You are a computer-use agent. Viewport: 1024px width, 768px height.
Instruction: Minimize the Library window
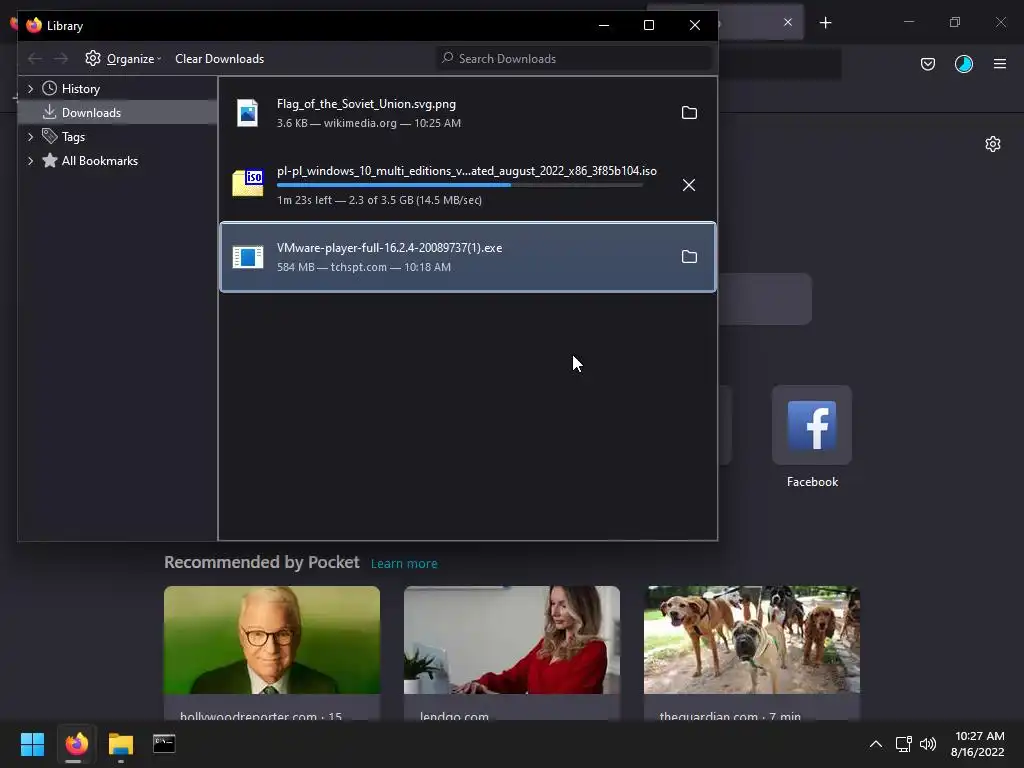[x=604, y=25]
